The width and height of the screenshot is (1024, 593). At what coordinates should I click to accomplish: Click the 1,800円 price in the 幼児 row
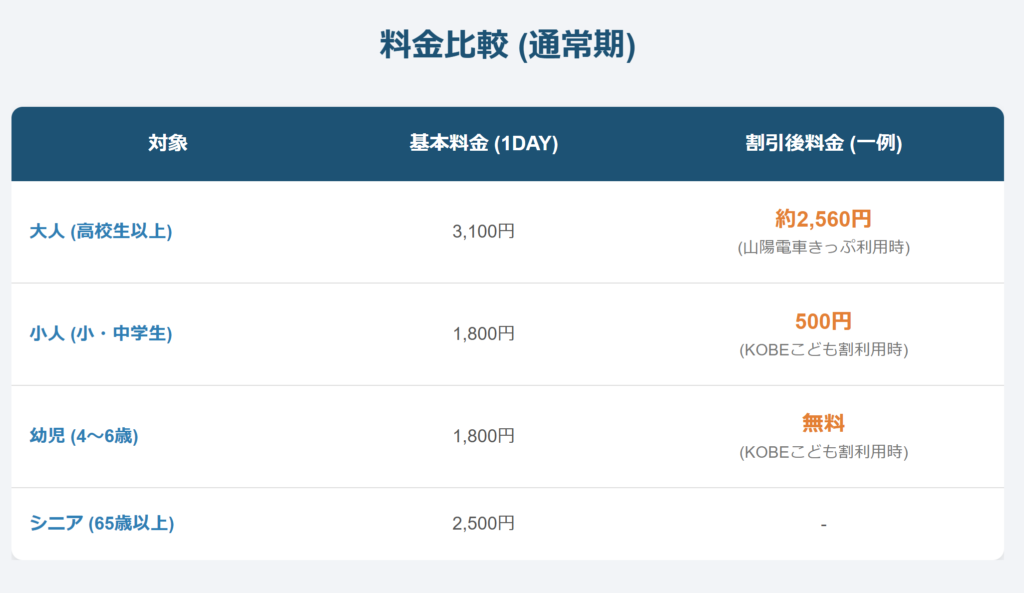click(x=483, y=436)
